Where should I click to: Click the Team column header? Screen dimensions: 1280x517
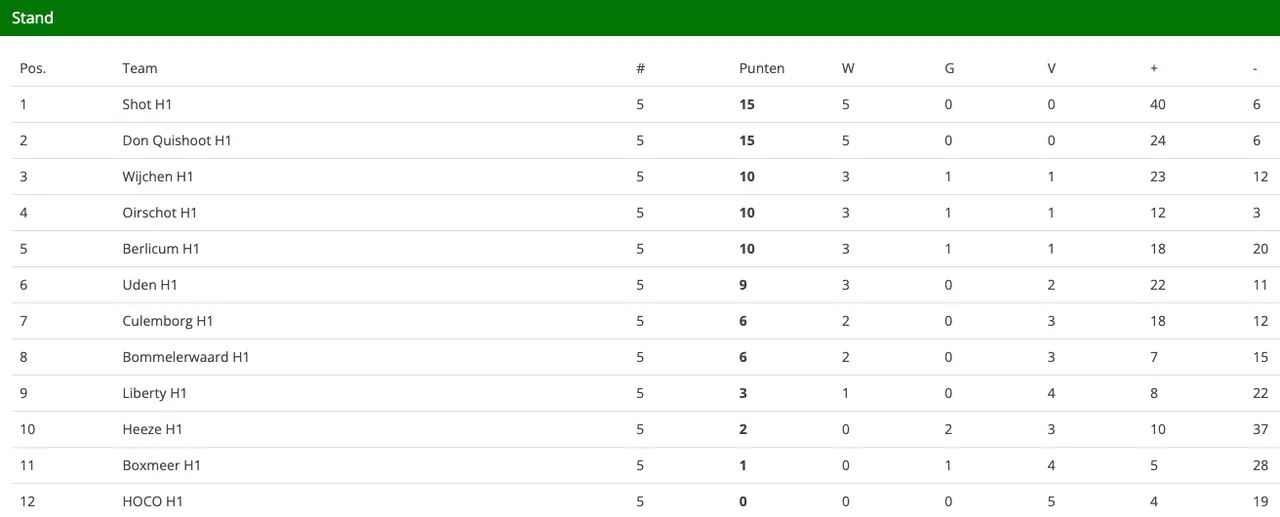[140, 69]
